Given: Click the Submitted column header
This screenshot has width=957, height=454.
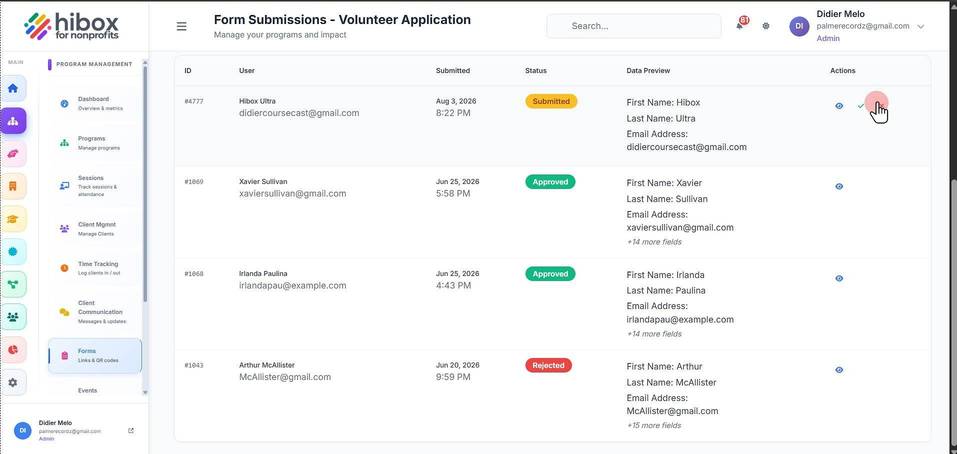Looking at the screenshot, I should click(x=453, y=71).
